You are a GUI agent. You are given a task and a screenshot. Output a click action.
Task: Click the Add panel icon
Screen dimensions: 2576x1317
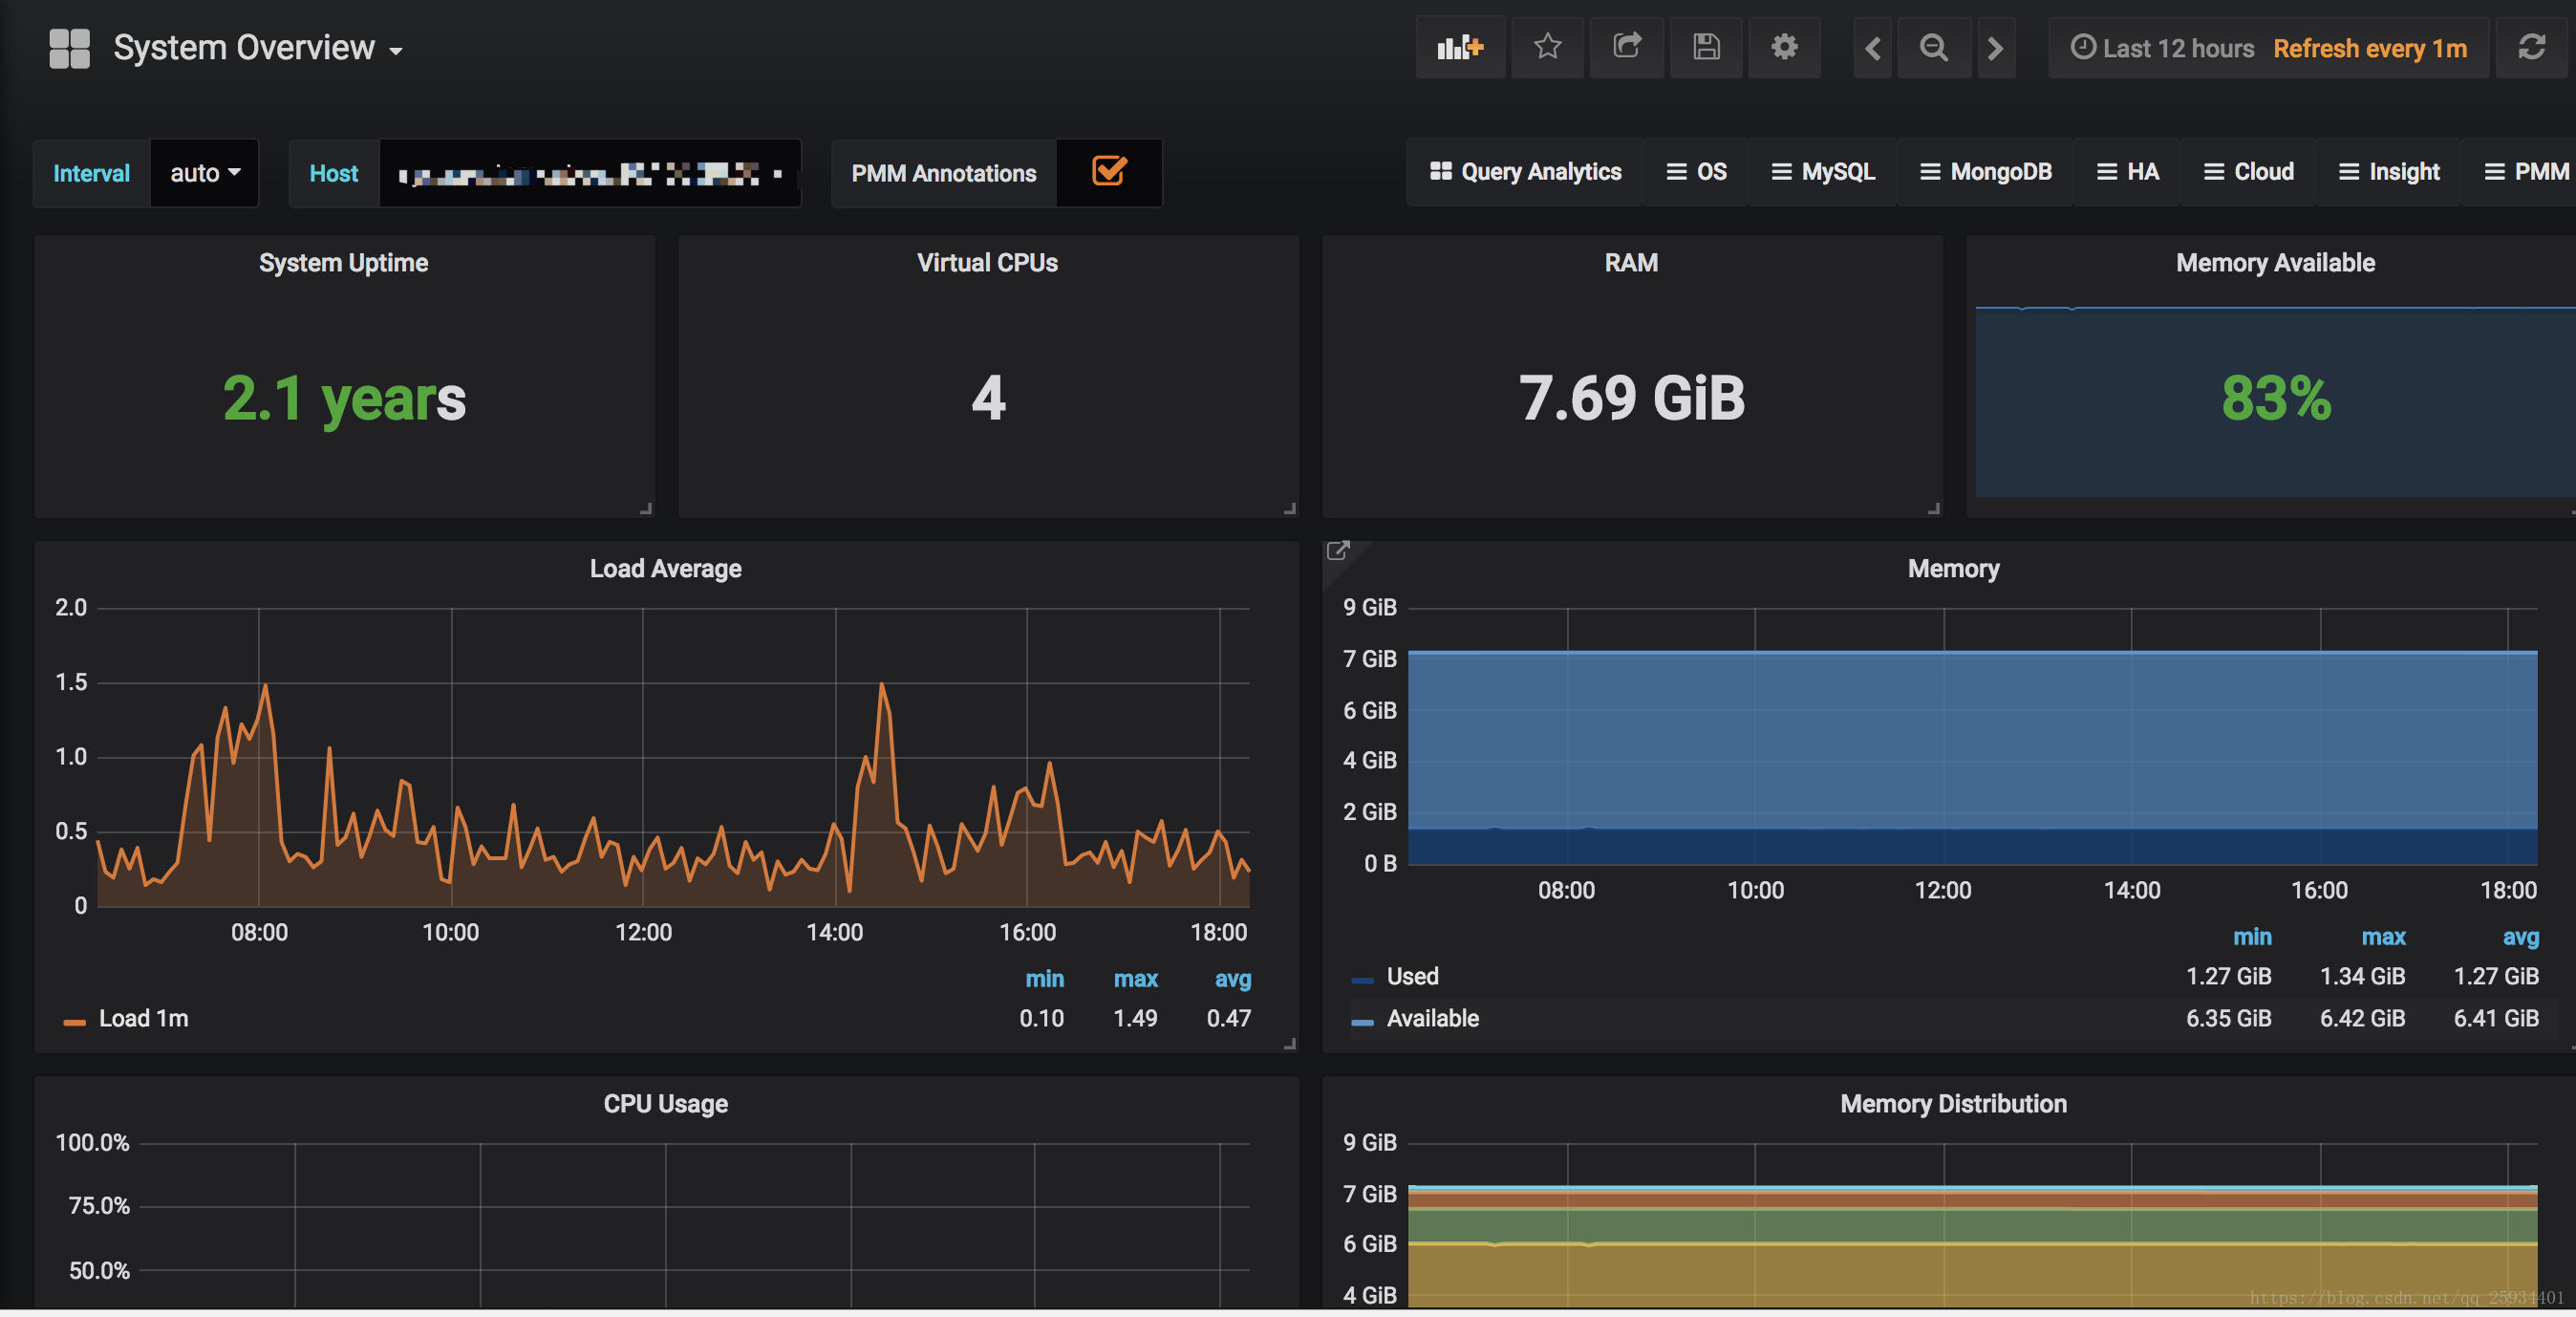tap(1459, 47)
